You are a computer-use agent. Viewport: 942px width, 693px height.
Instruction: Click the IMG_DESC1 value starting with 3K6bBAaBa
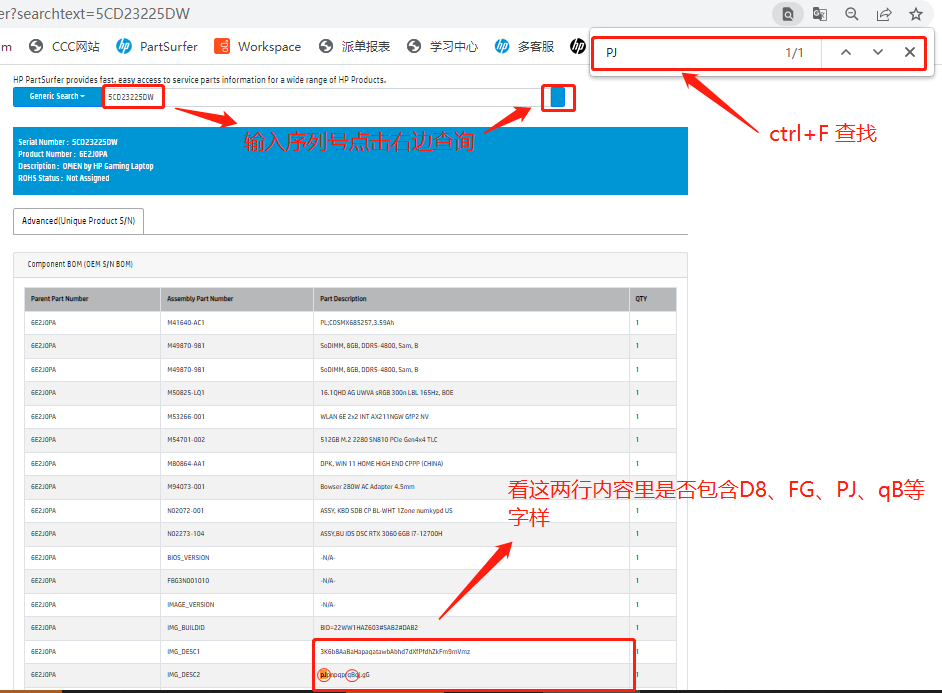(395, 652)
